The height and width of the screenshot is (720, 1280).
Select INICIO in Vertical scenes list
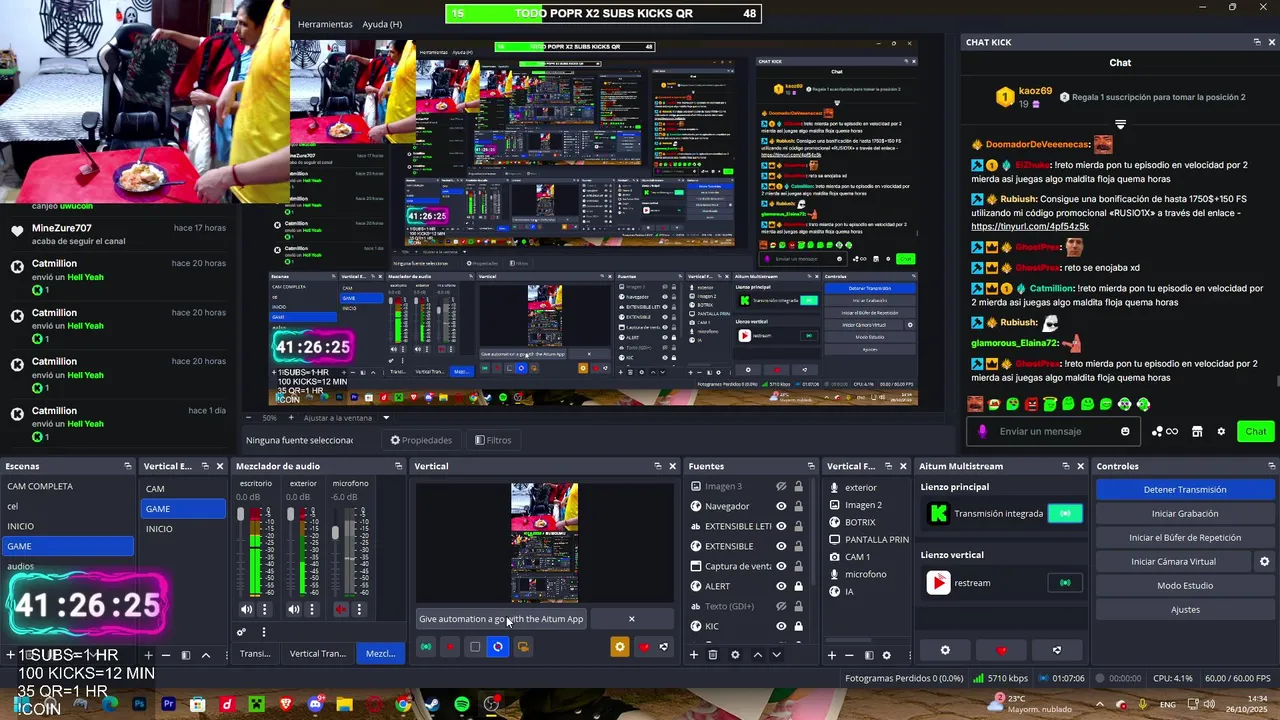coord(182,528)
